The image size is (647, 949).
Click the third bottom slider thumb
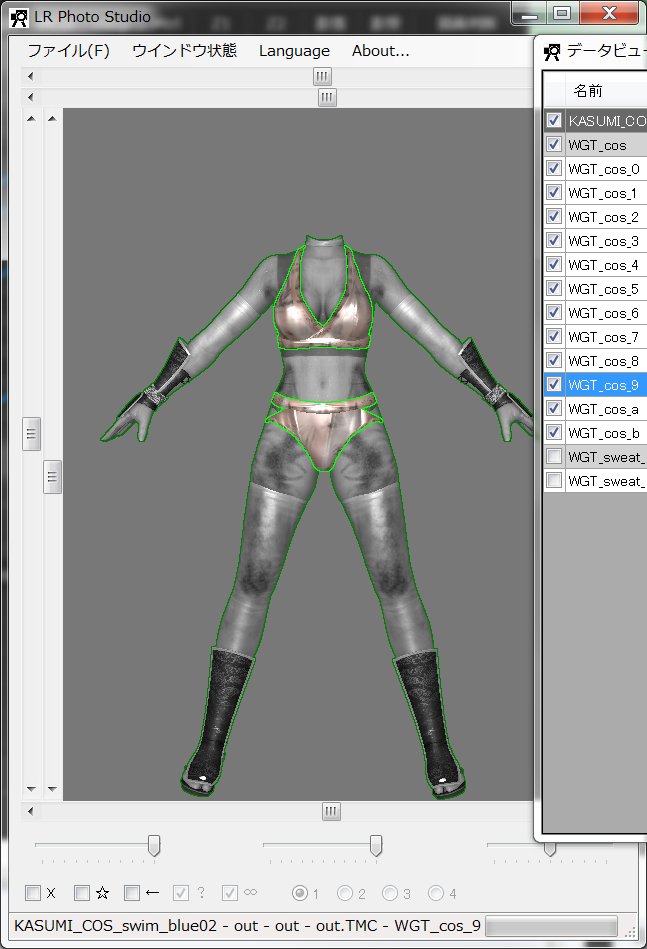click(x=550, y=849)
